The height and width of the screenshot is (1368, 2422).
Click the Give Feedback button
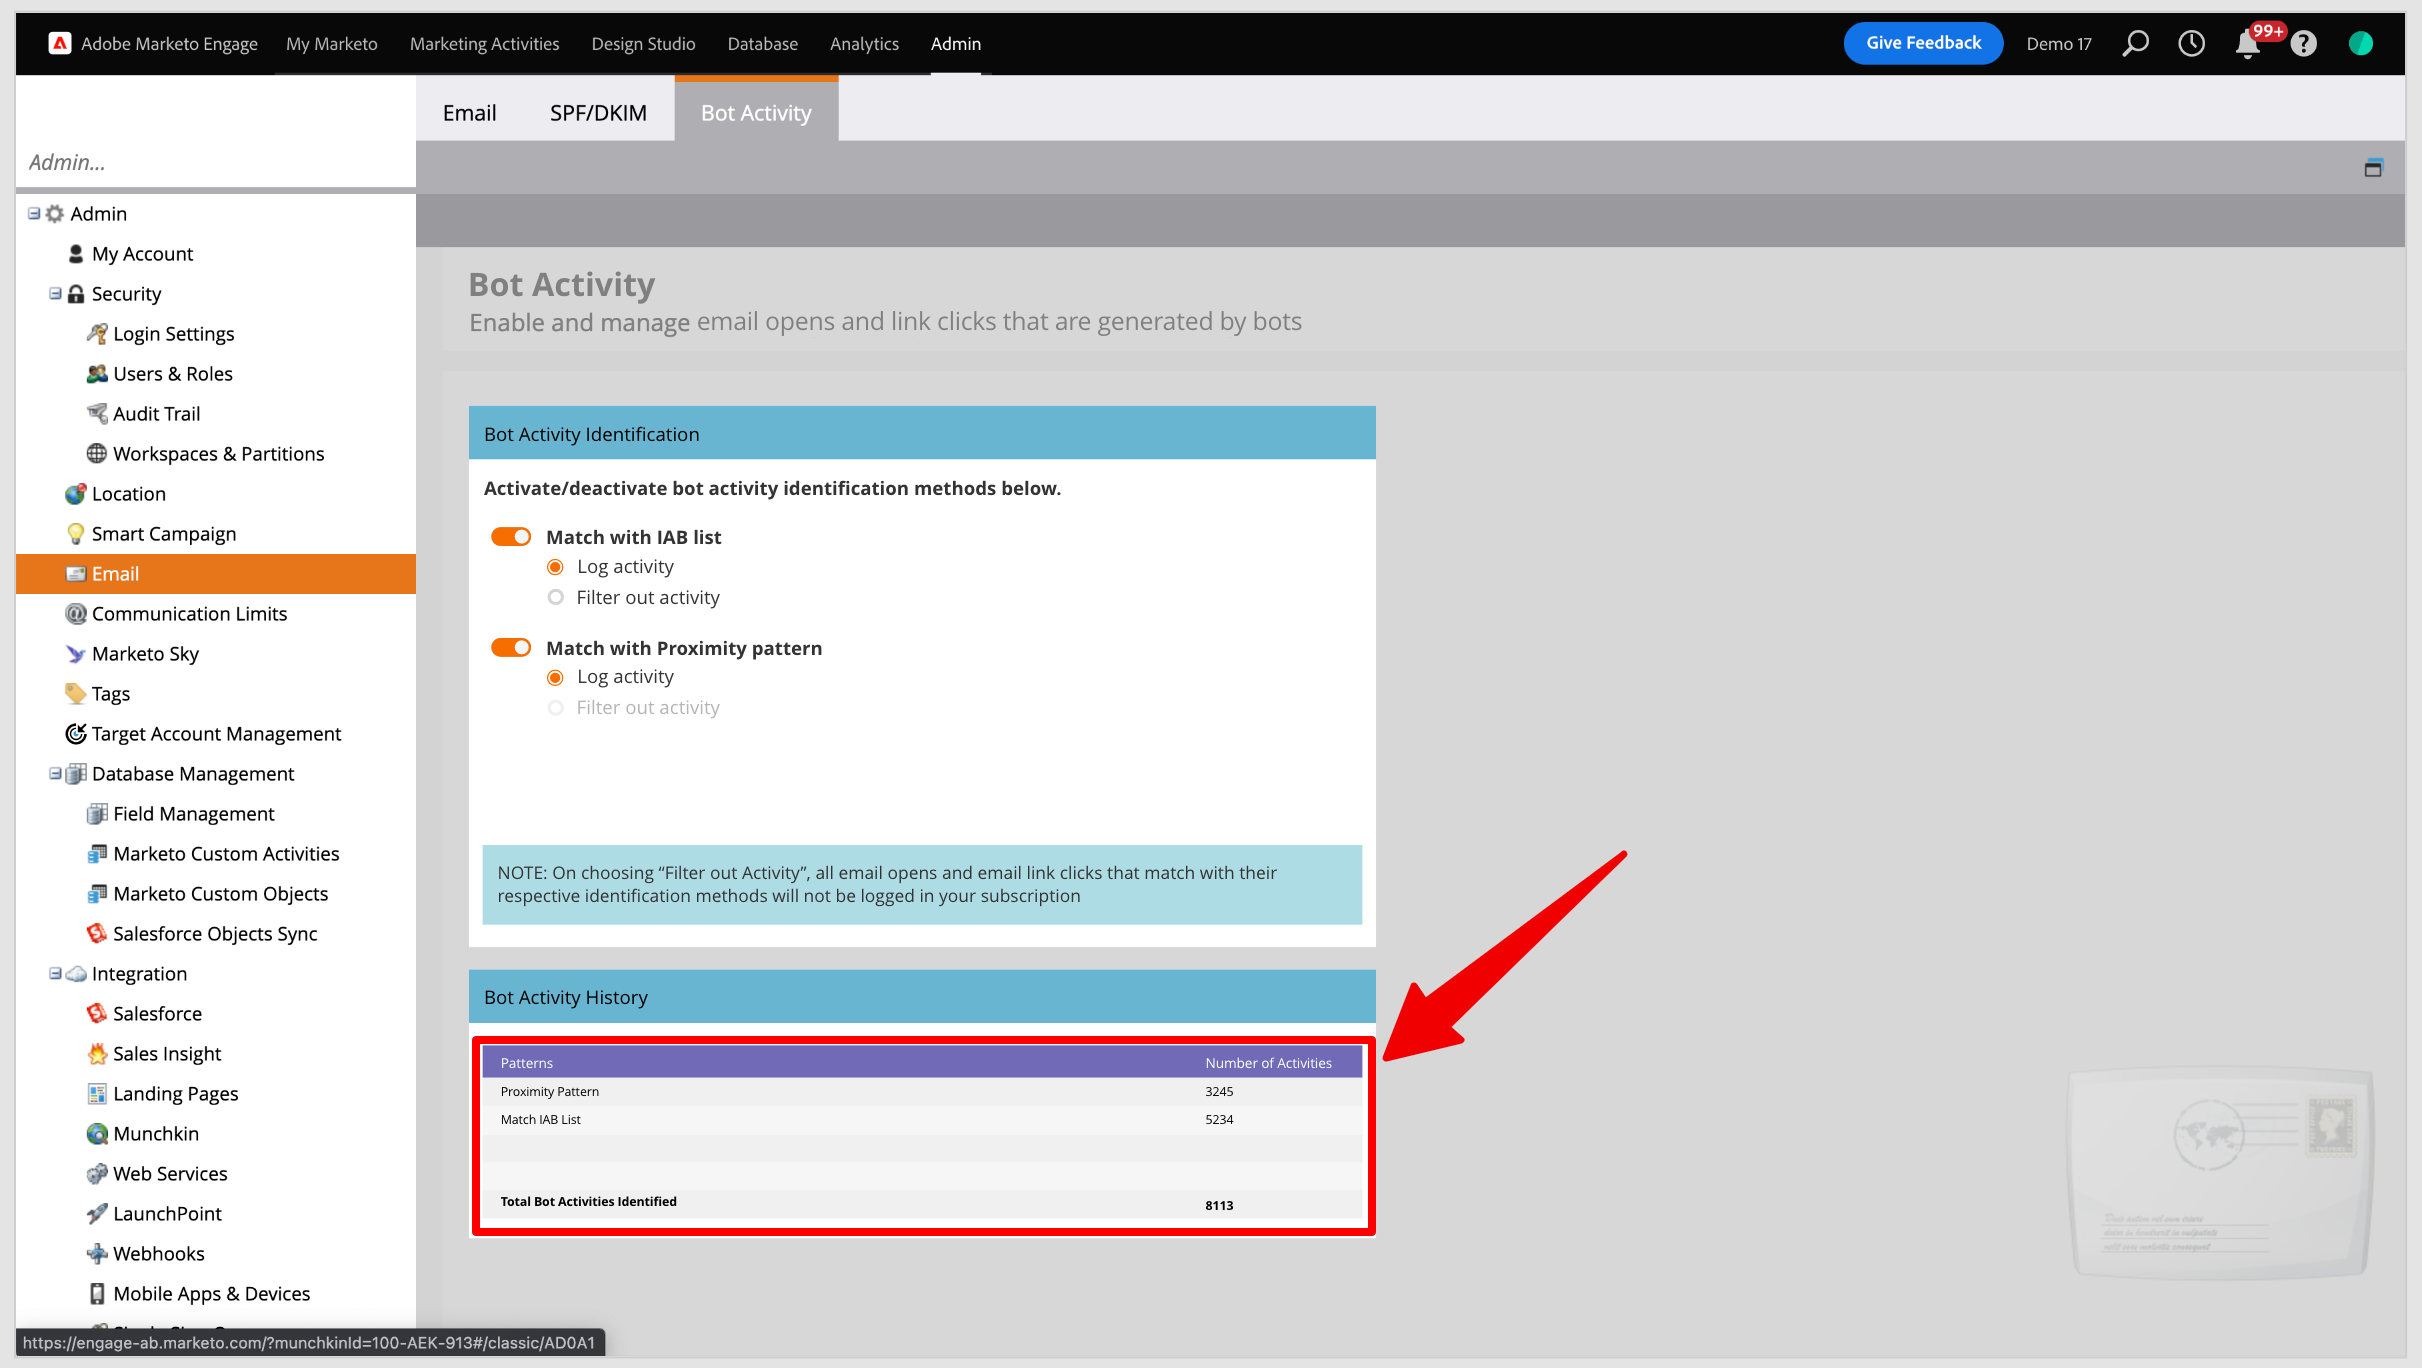pos(1922,43)
